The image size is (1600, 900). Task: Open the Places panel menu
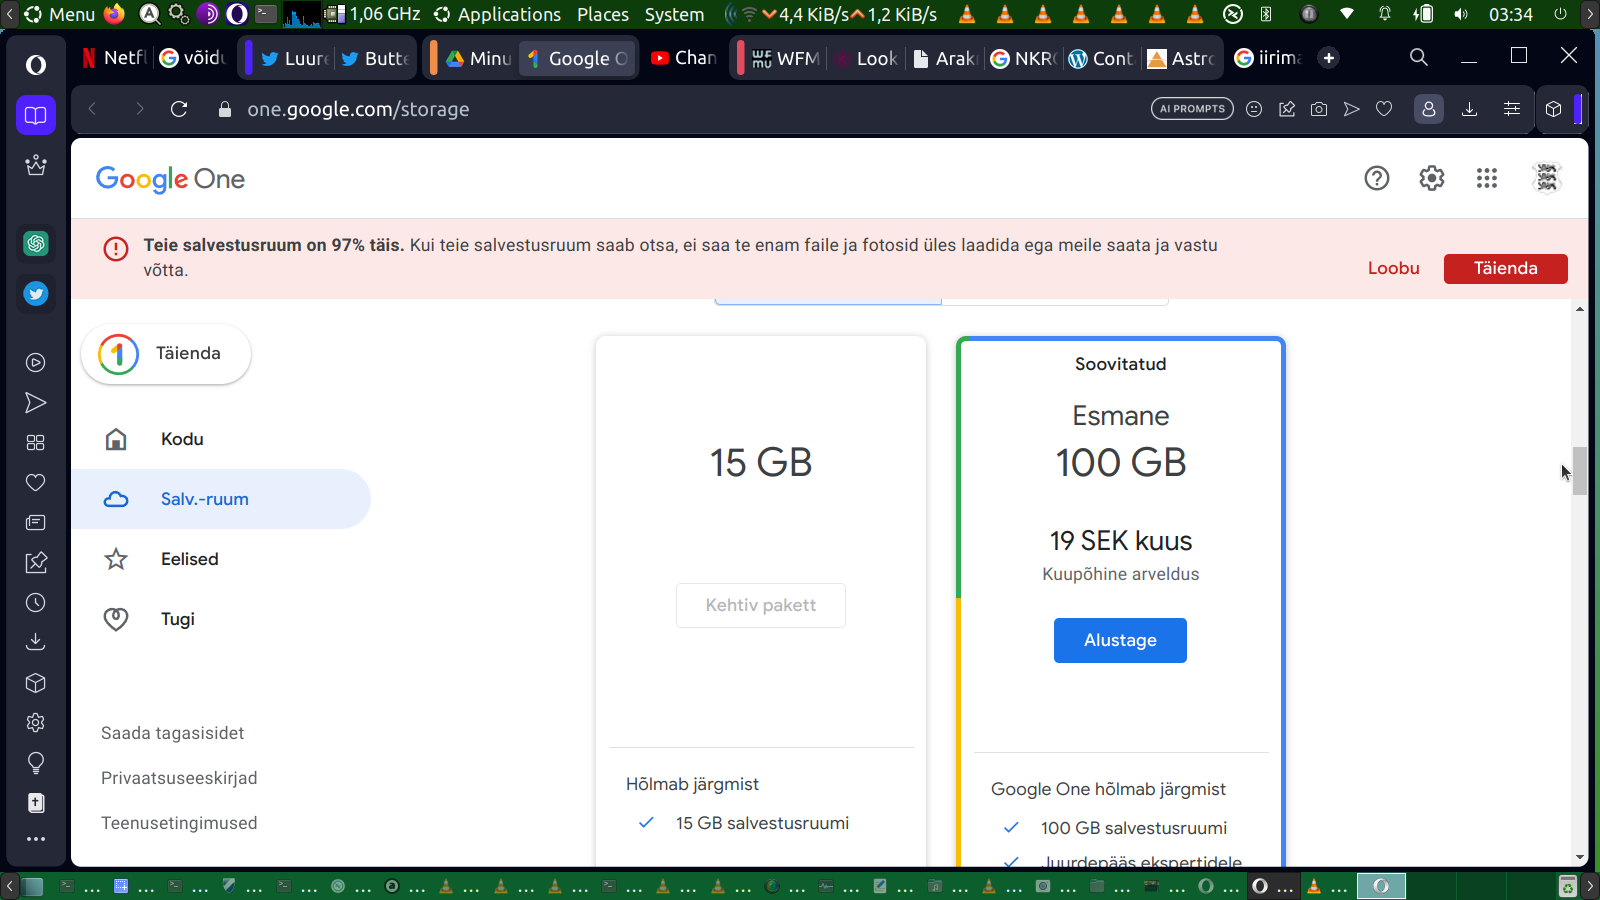[x=603, y=14]
